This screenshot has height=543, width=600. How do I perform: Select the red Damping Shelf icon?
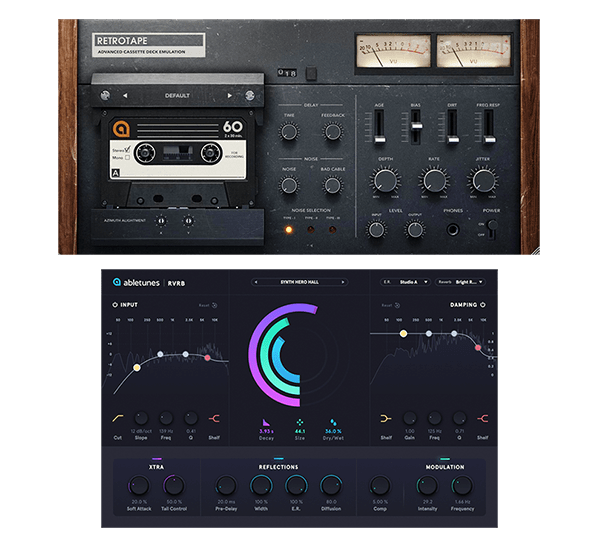click(483, 419)
